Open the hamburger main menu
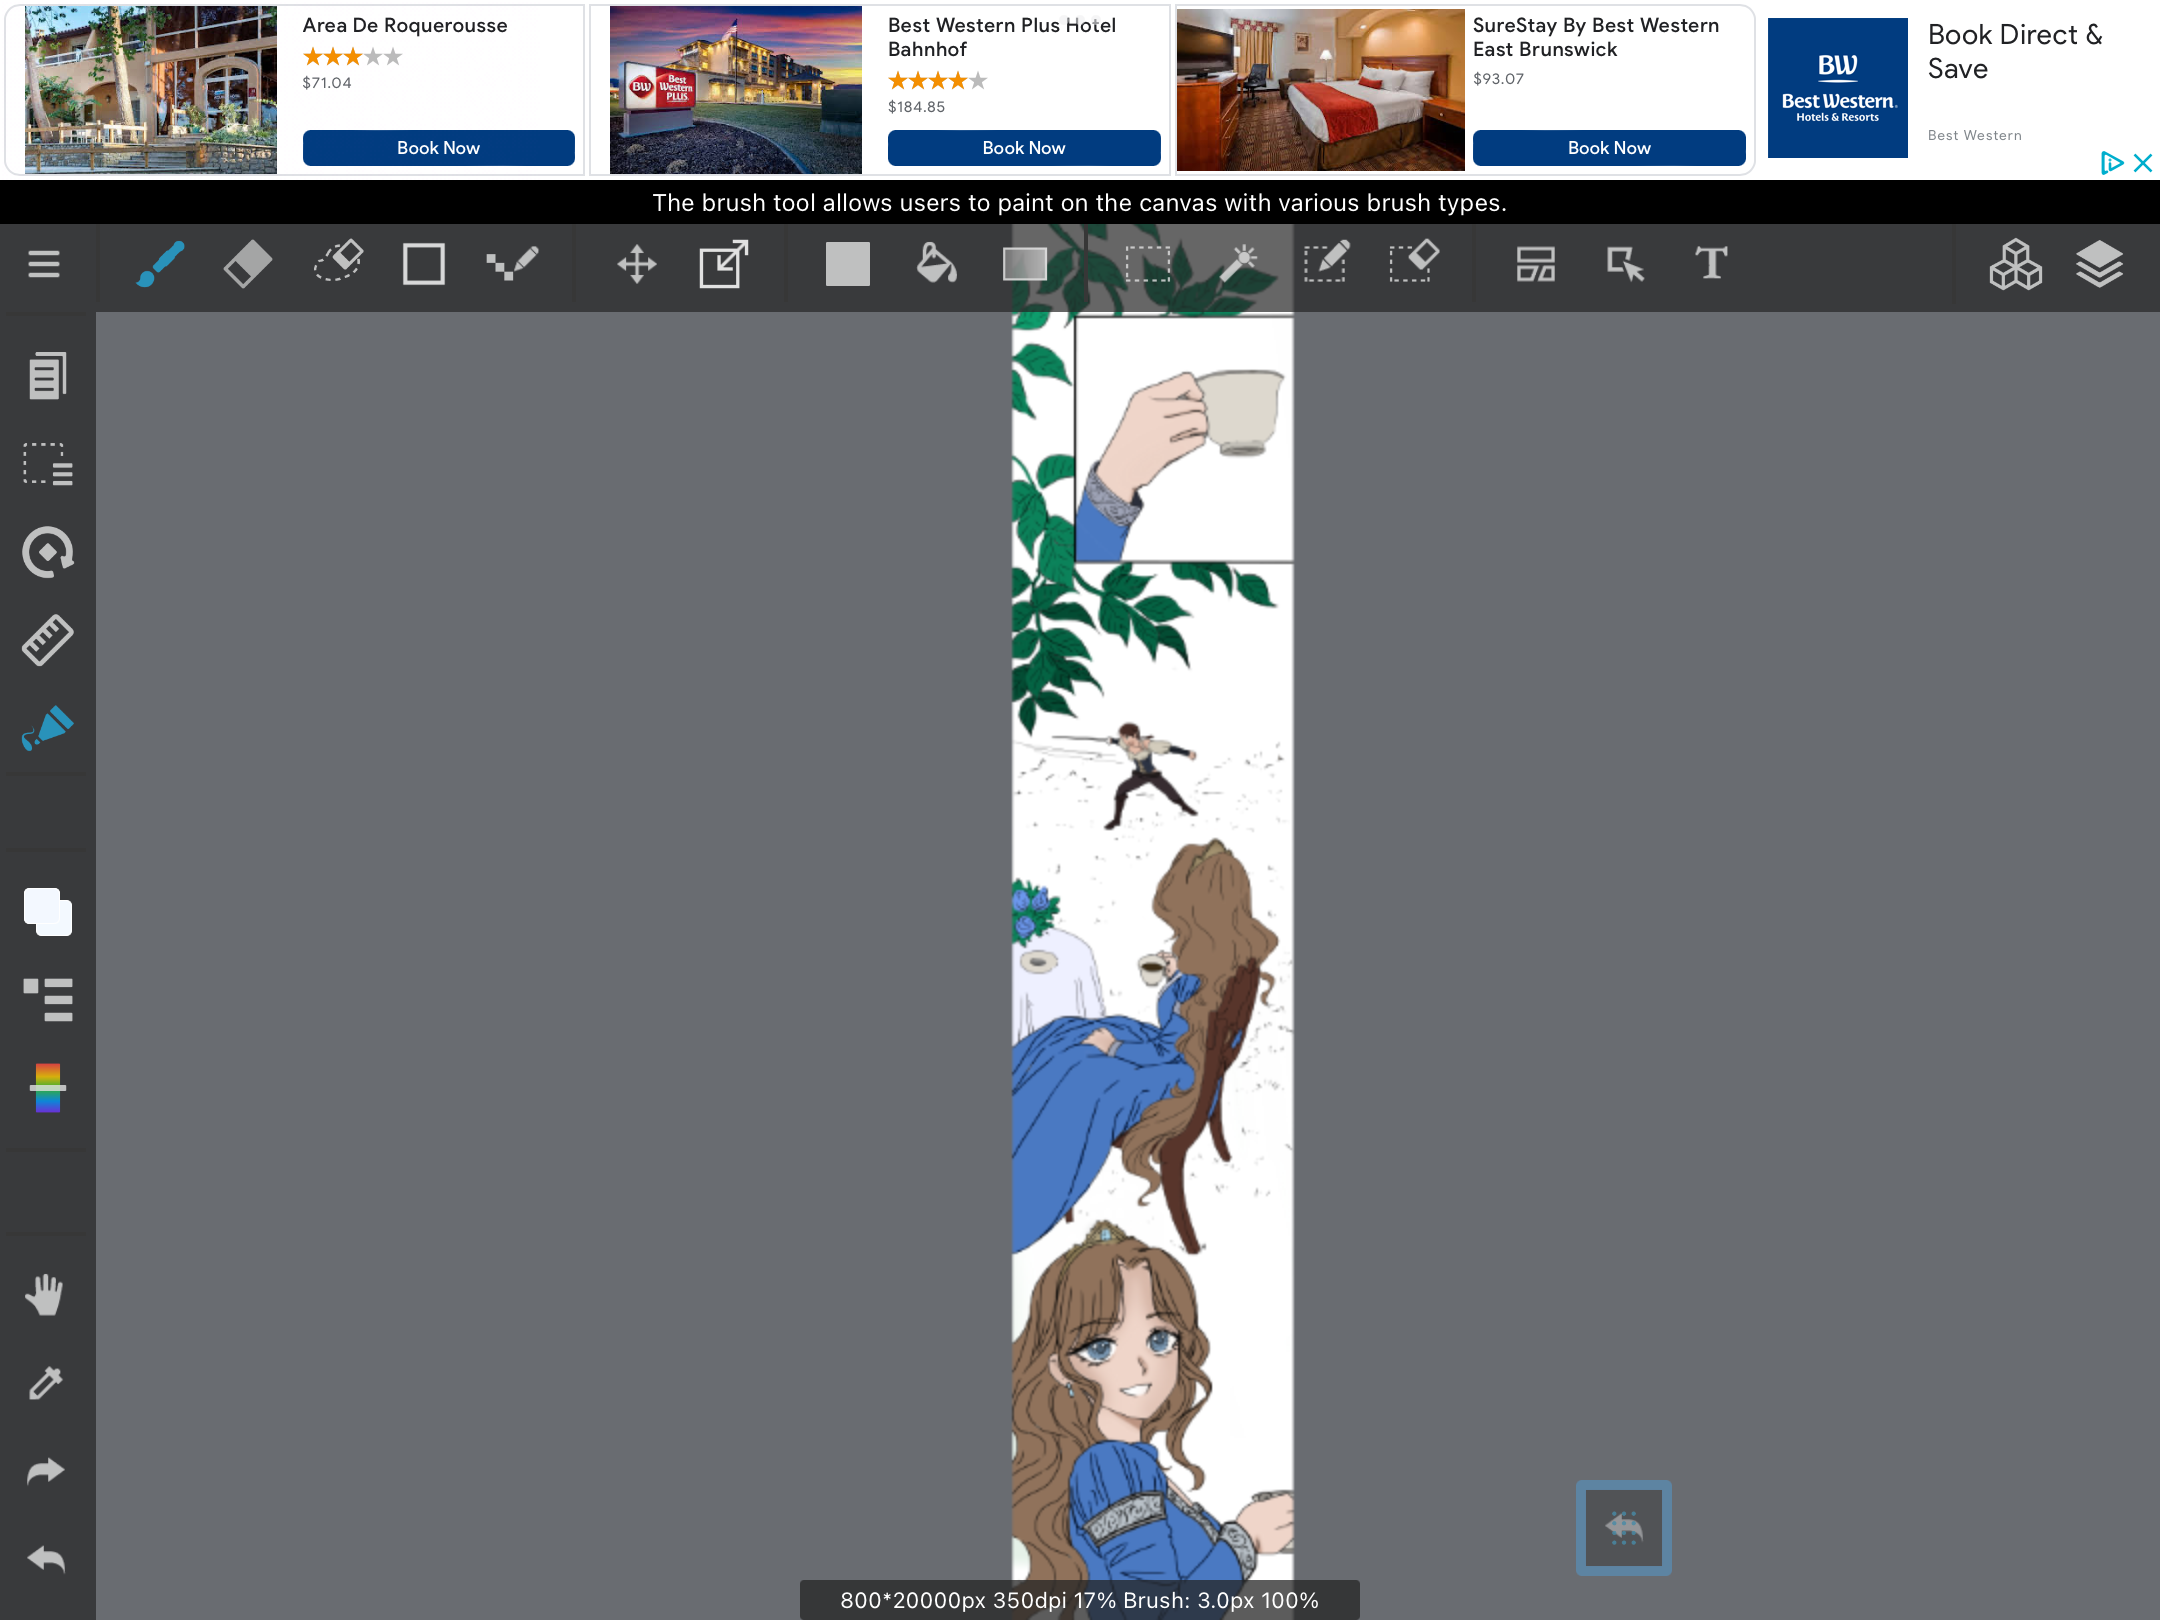 point(44,264)
